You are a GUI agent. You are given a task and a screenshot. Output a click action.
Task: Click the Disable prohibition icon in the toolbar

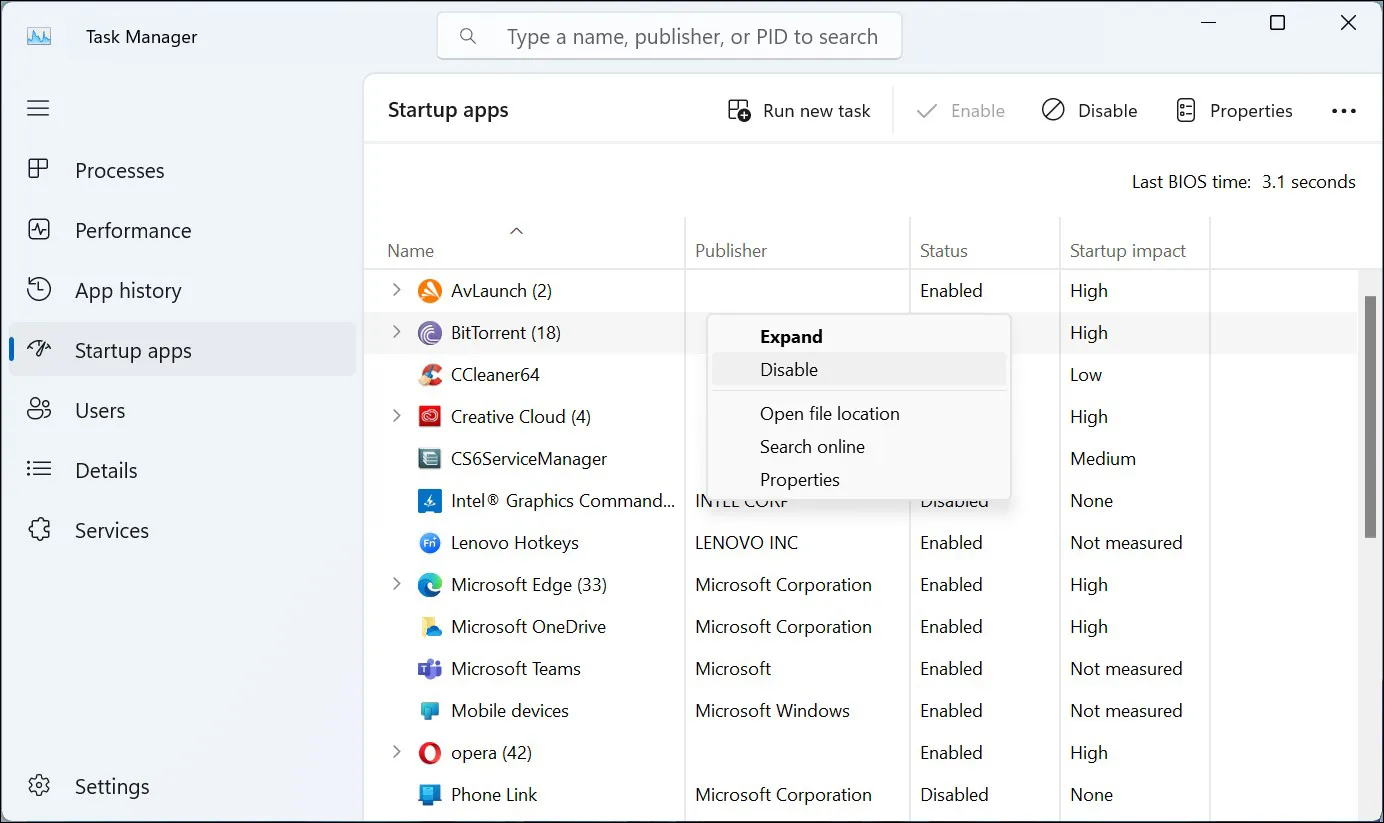click(x=1052, y=110)
